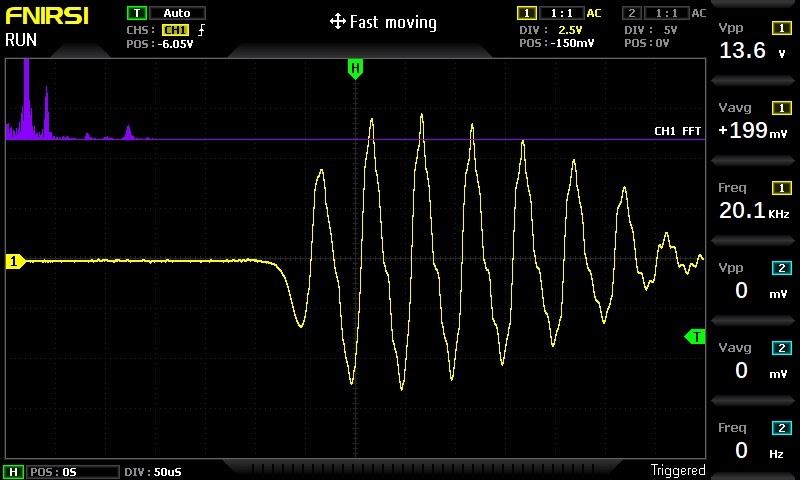Click the channel 2 badge beside Vavg

pos(782,348)
